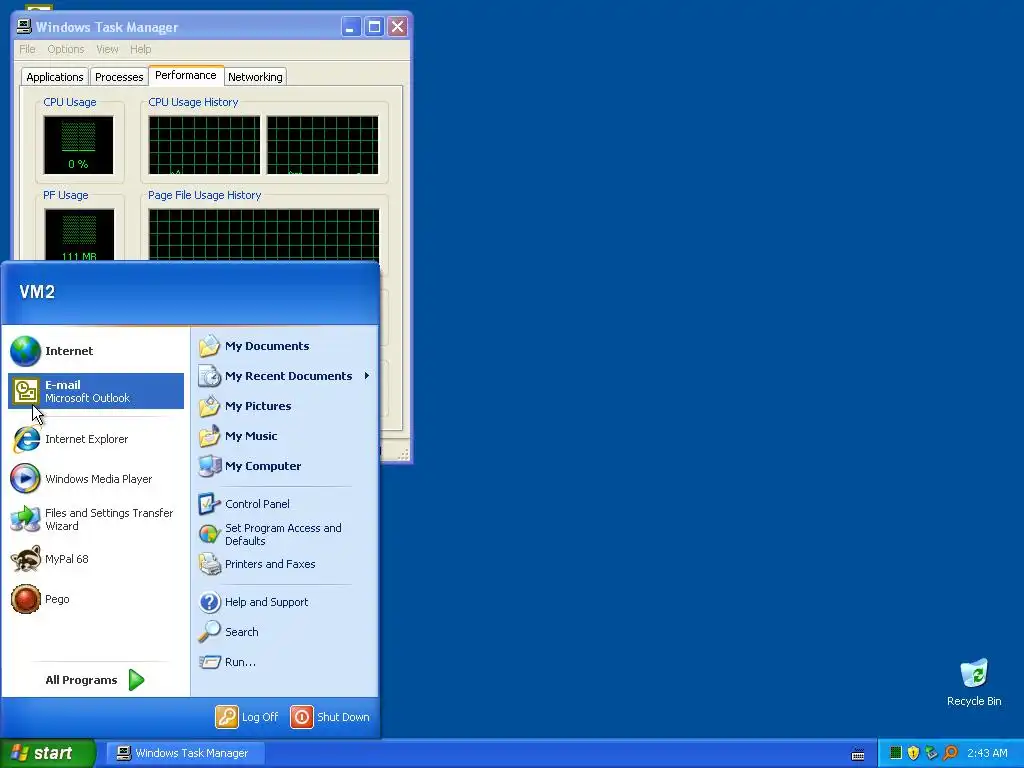Click the CPU Usage 0 % gauge
The image size is (1024, 768).
click(78, 145)
